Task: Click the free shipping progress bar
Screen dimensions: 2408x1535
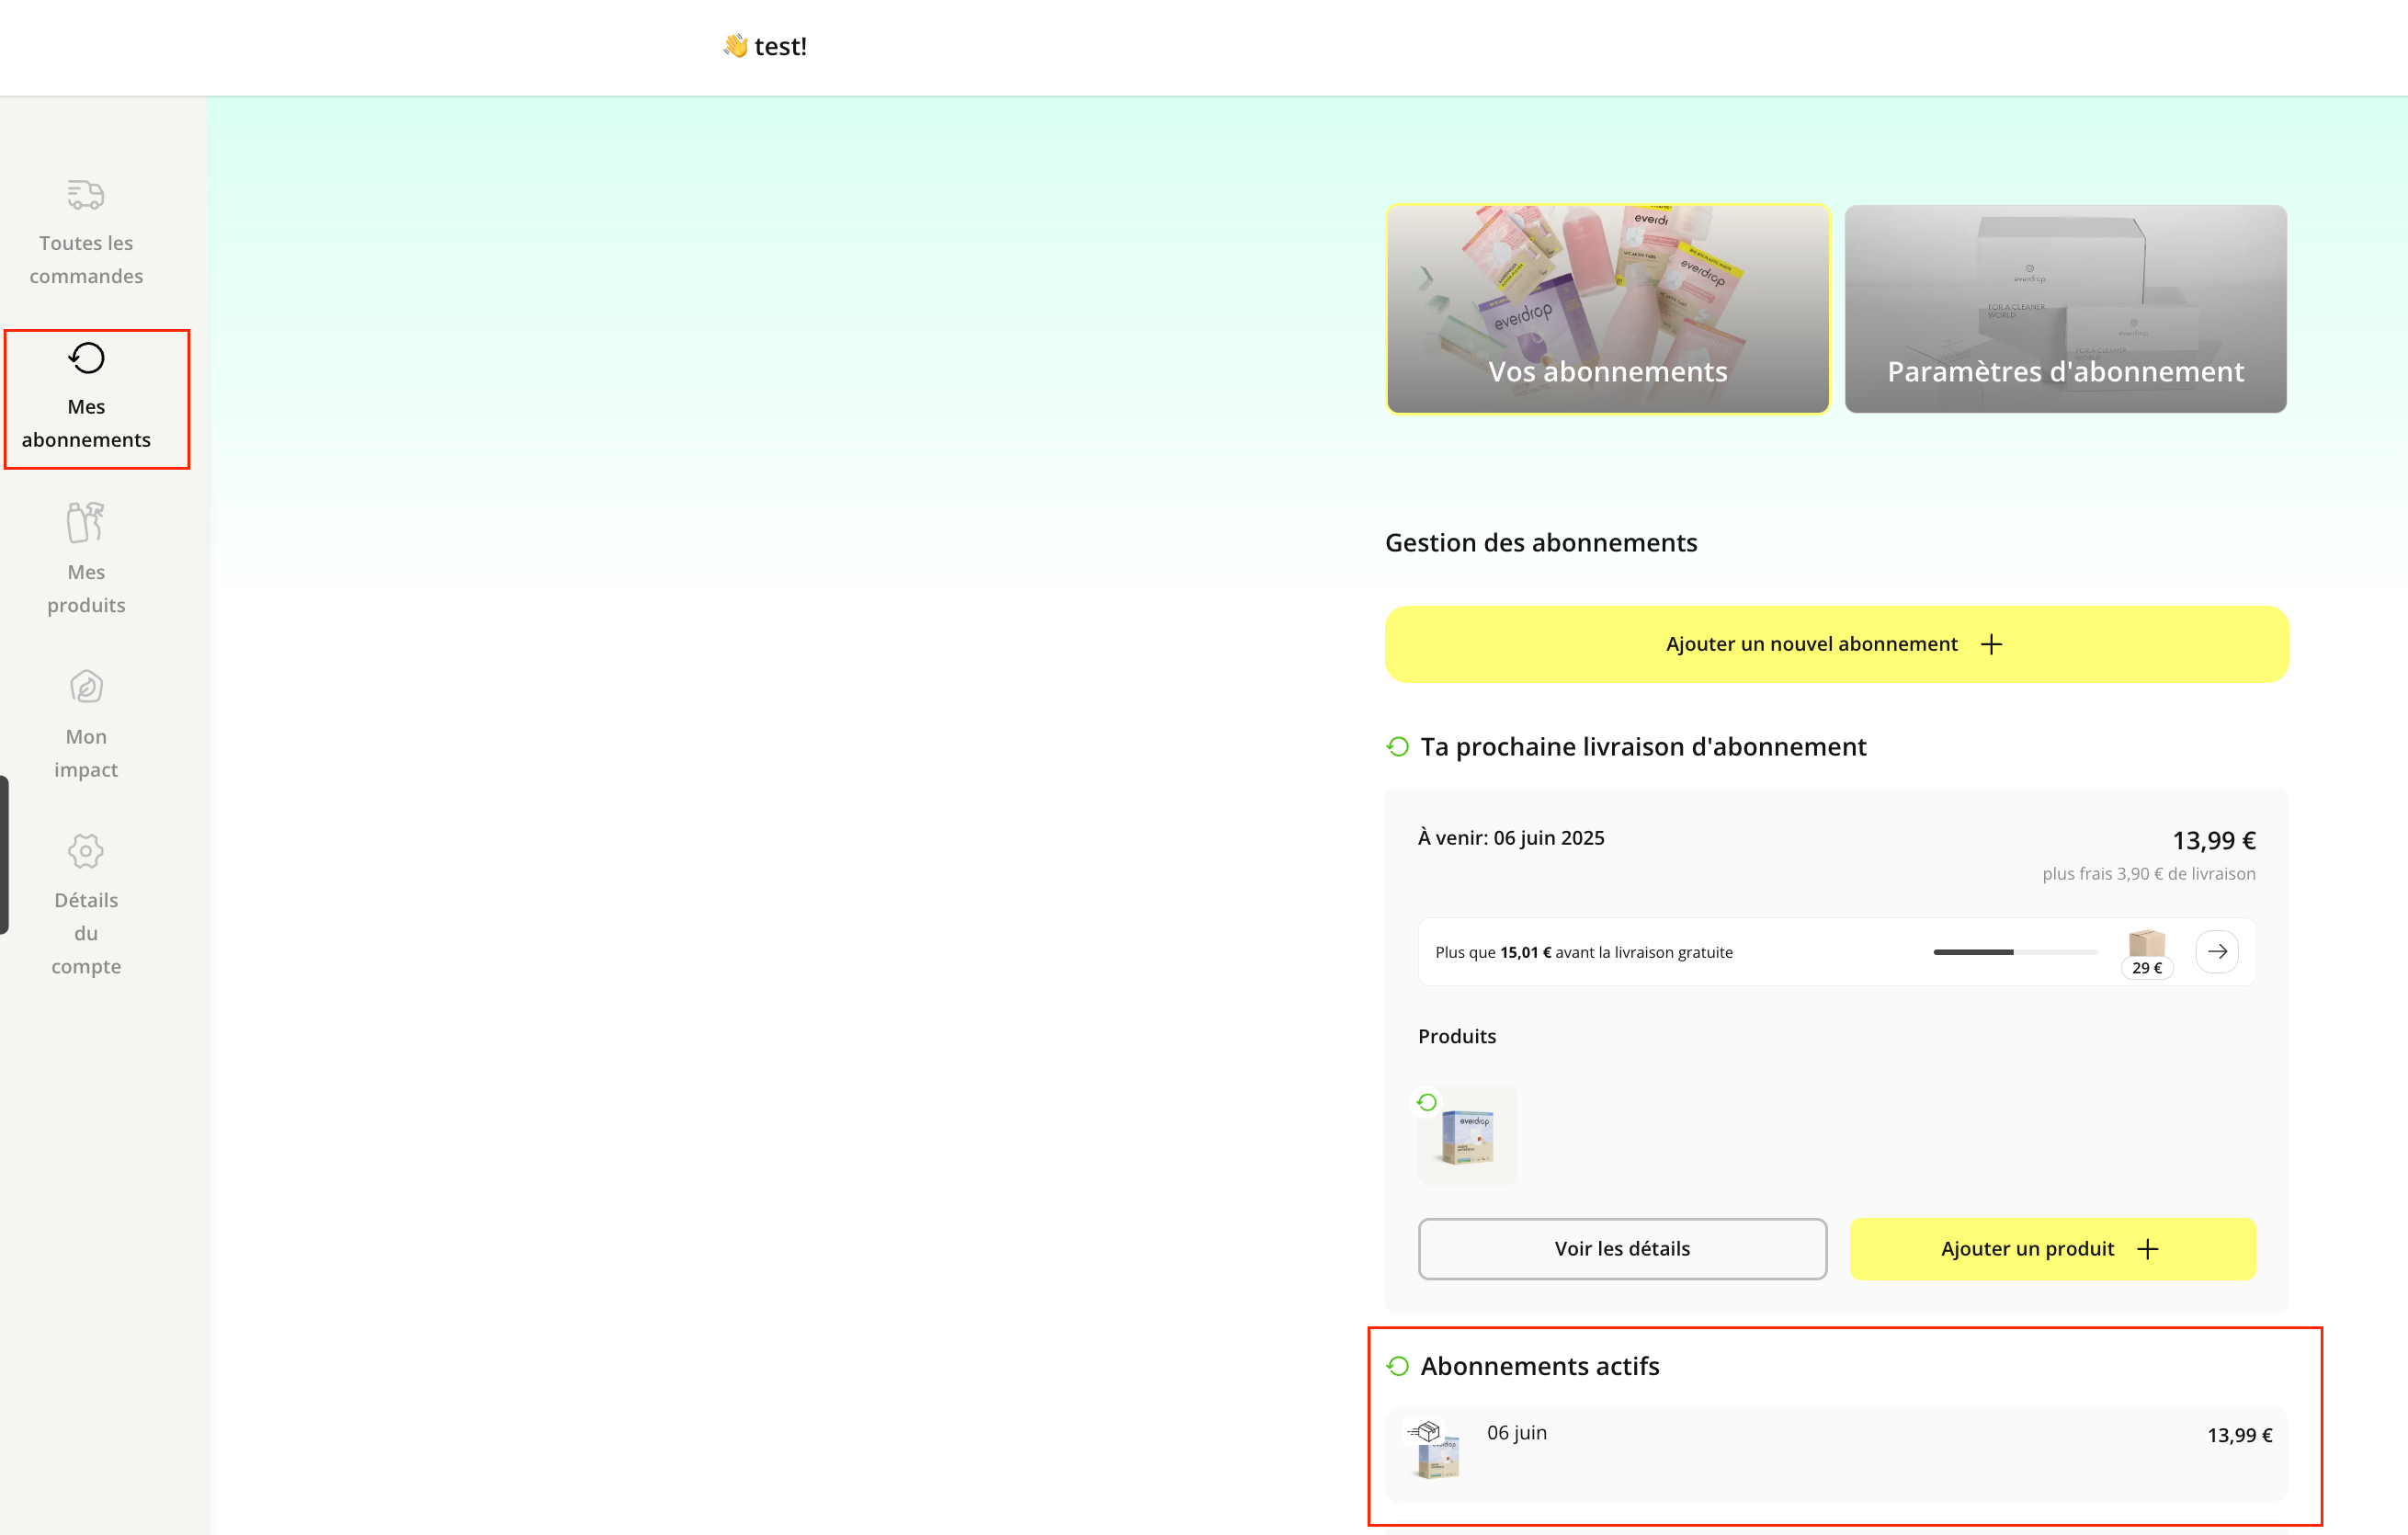Action: (2014, 952)
